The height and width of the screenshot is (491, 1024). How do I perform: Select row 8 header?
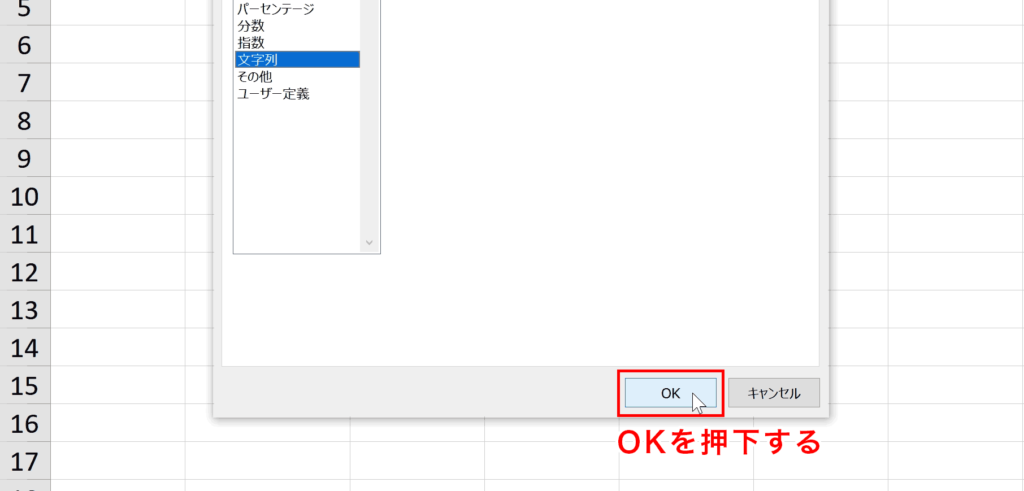25,120
